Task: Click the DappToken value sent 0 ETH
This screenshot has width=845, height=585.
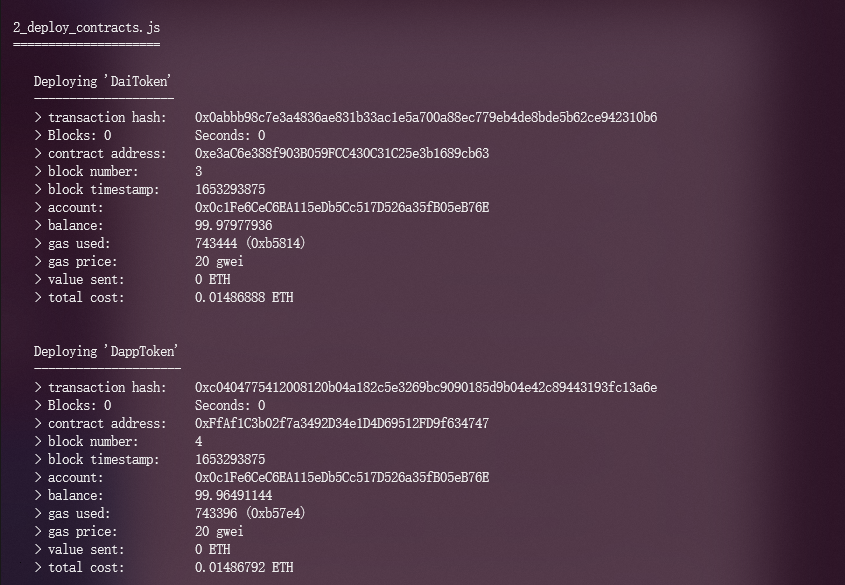Action: point(212,549)
